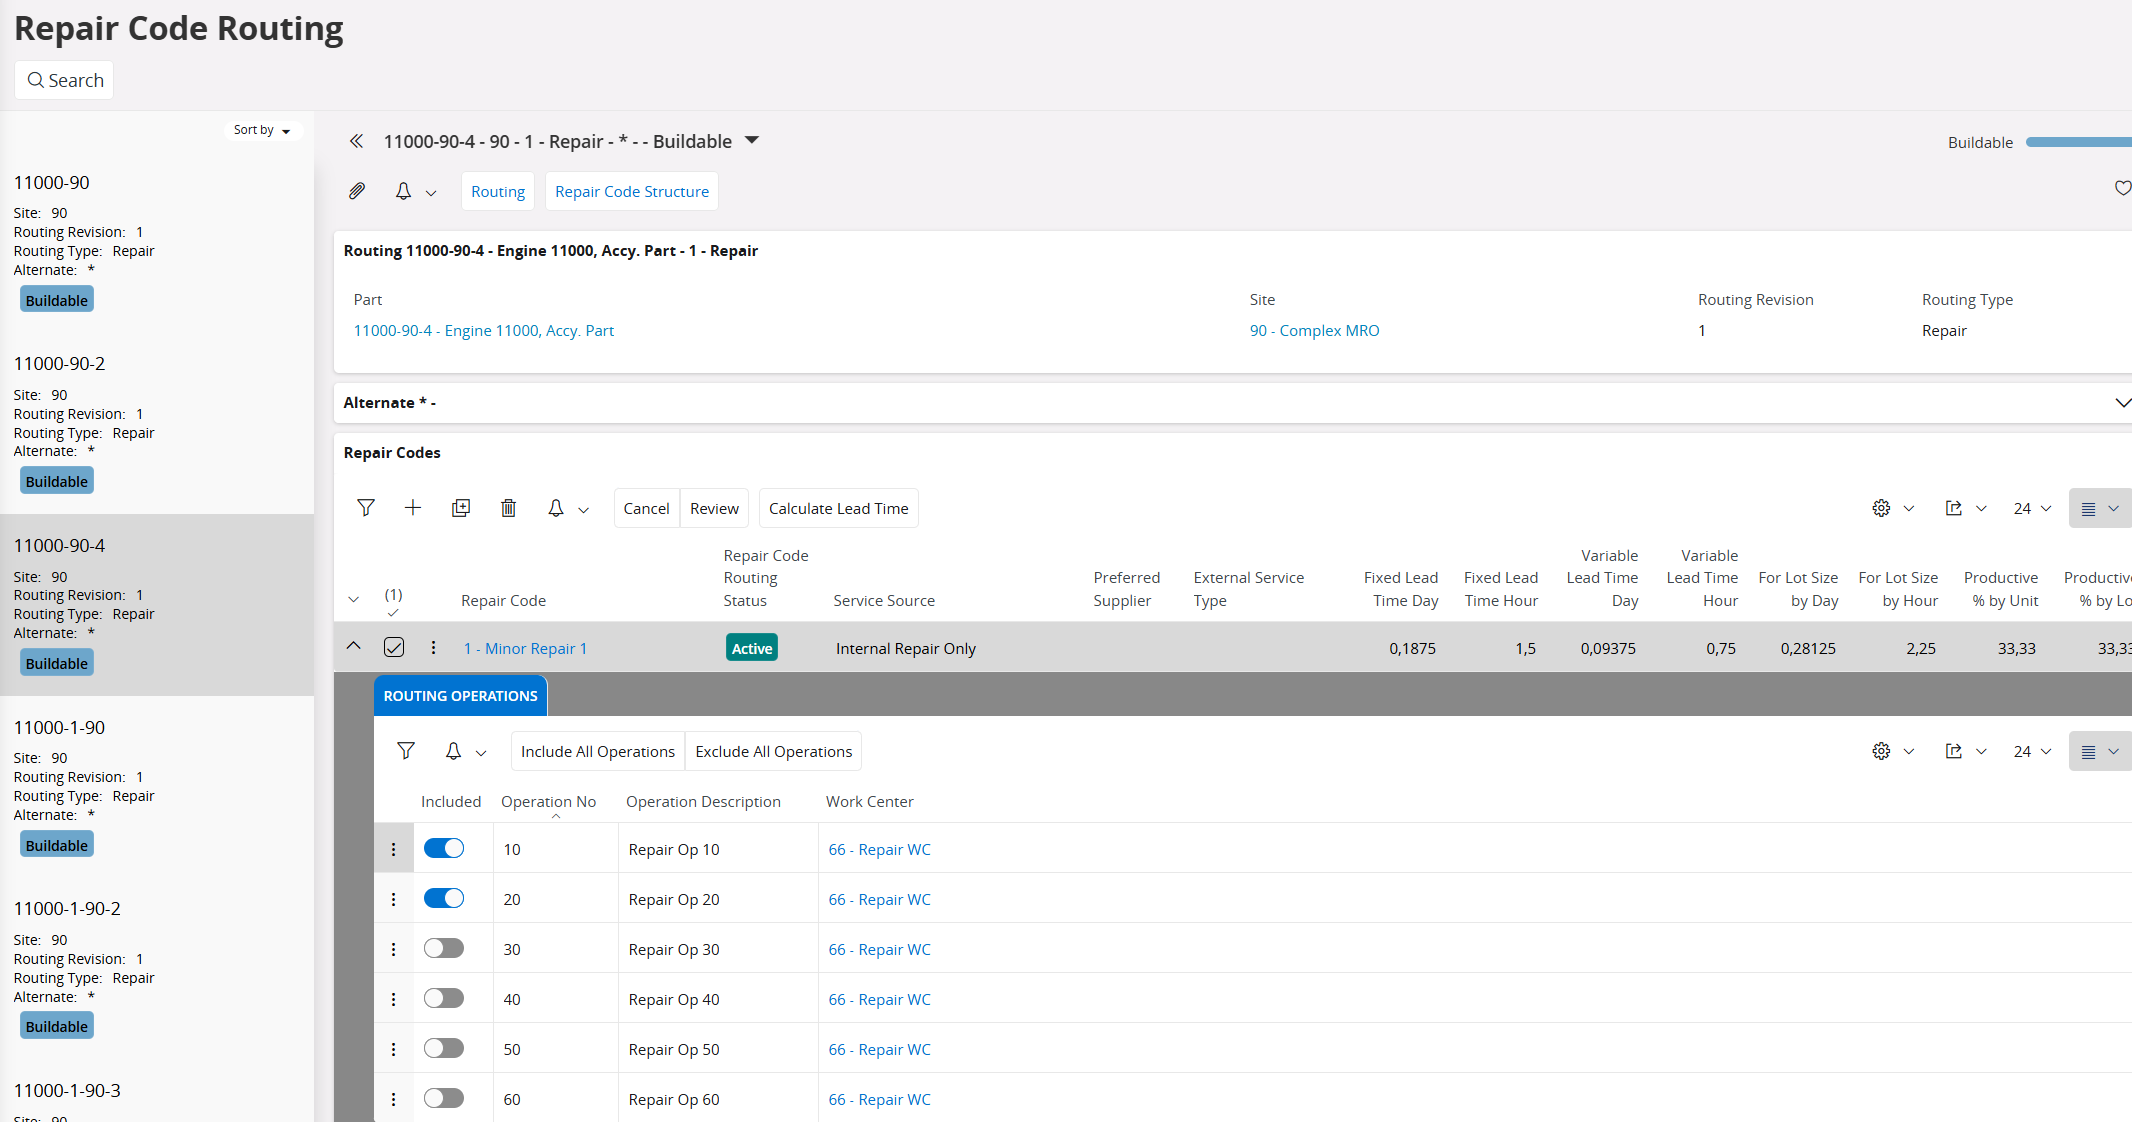Screen dimensions: 2132x1122
Task: Switch Repair Codes list view layout icon
Action: [2088, 508]
